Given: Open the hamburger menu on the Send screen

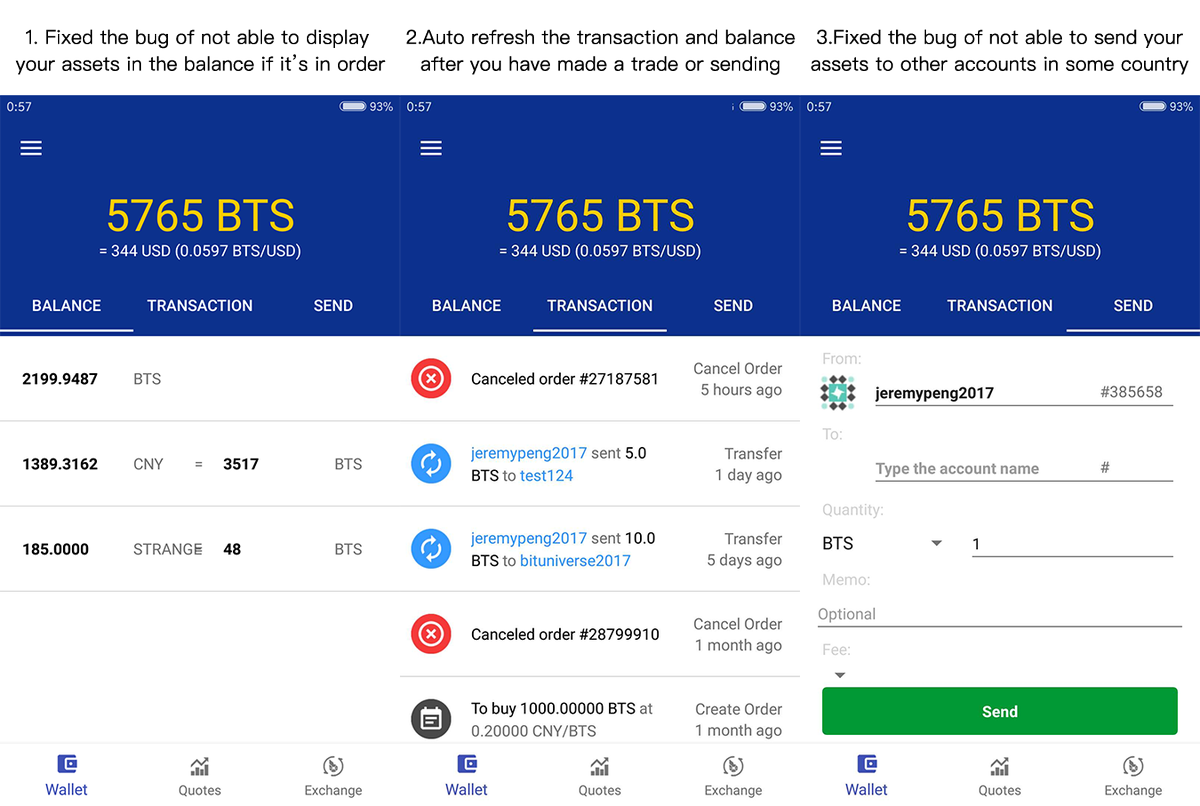Looking at the screenshot, I should (x=831, y=148).
